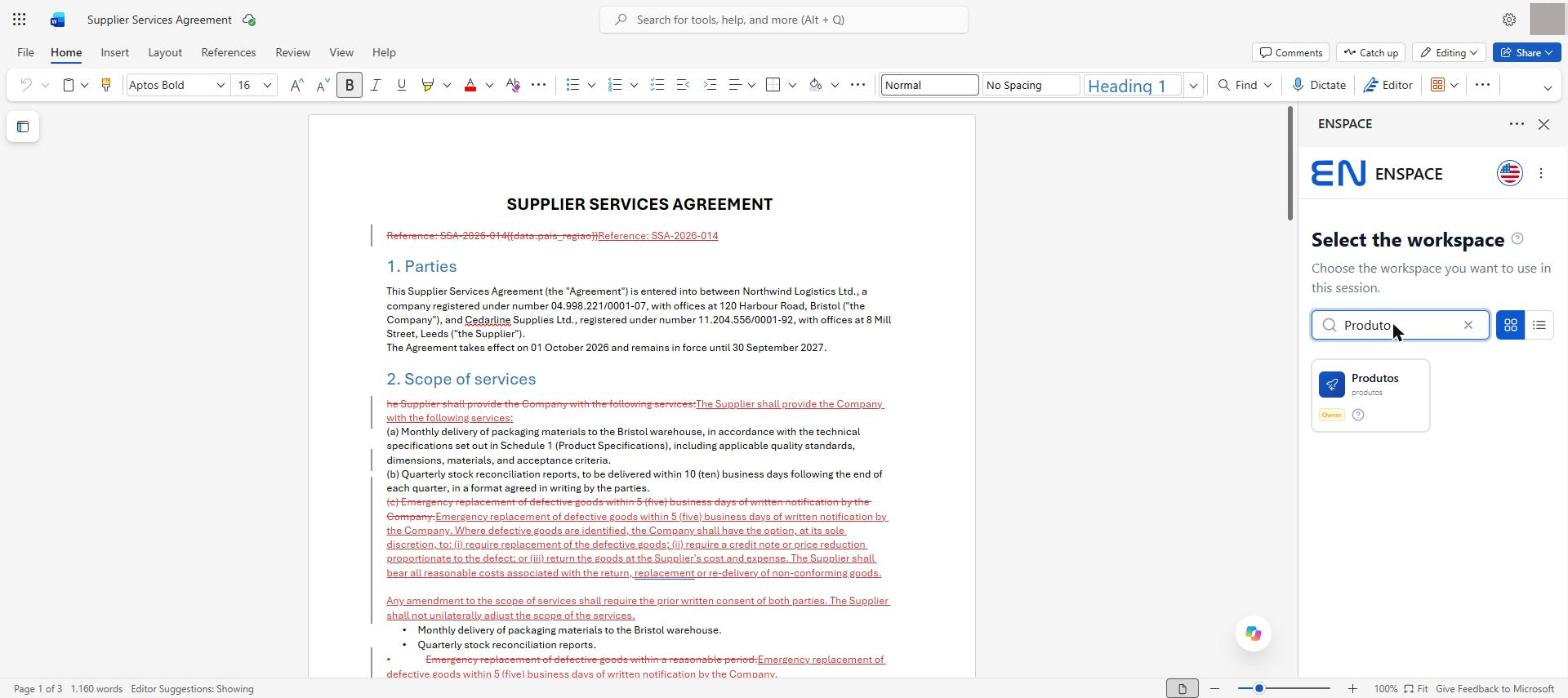
Task: Switch to the Insert tab
Action: click(114, 52)
